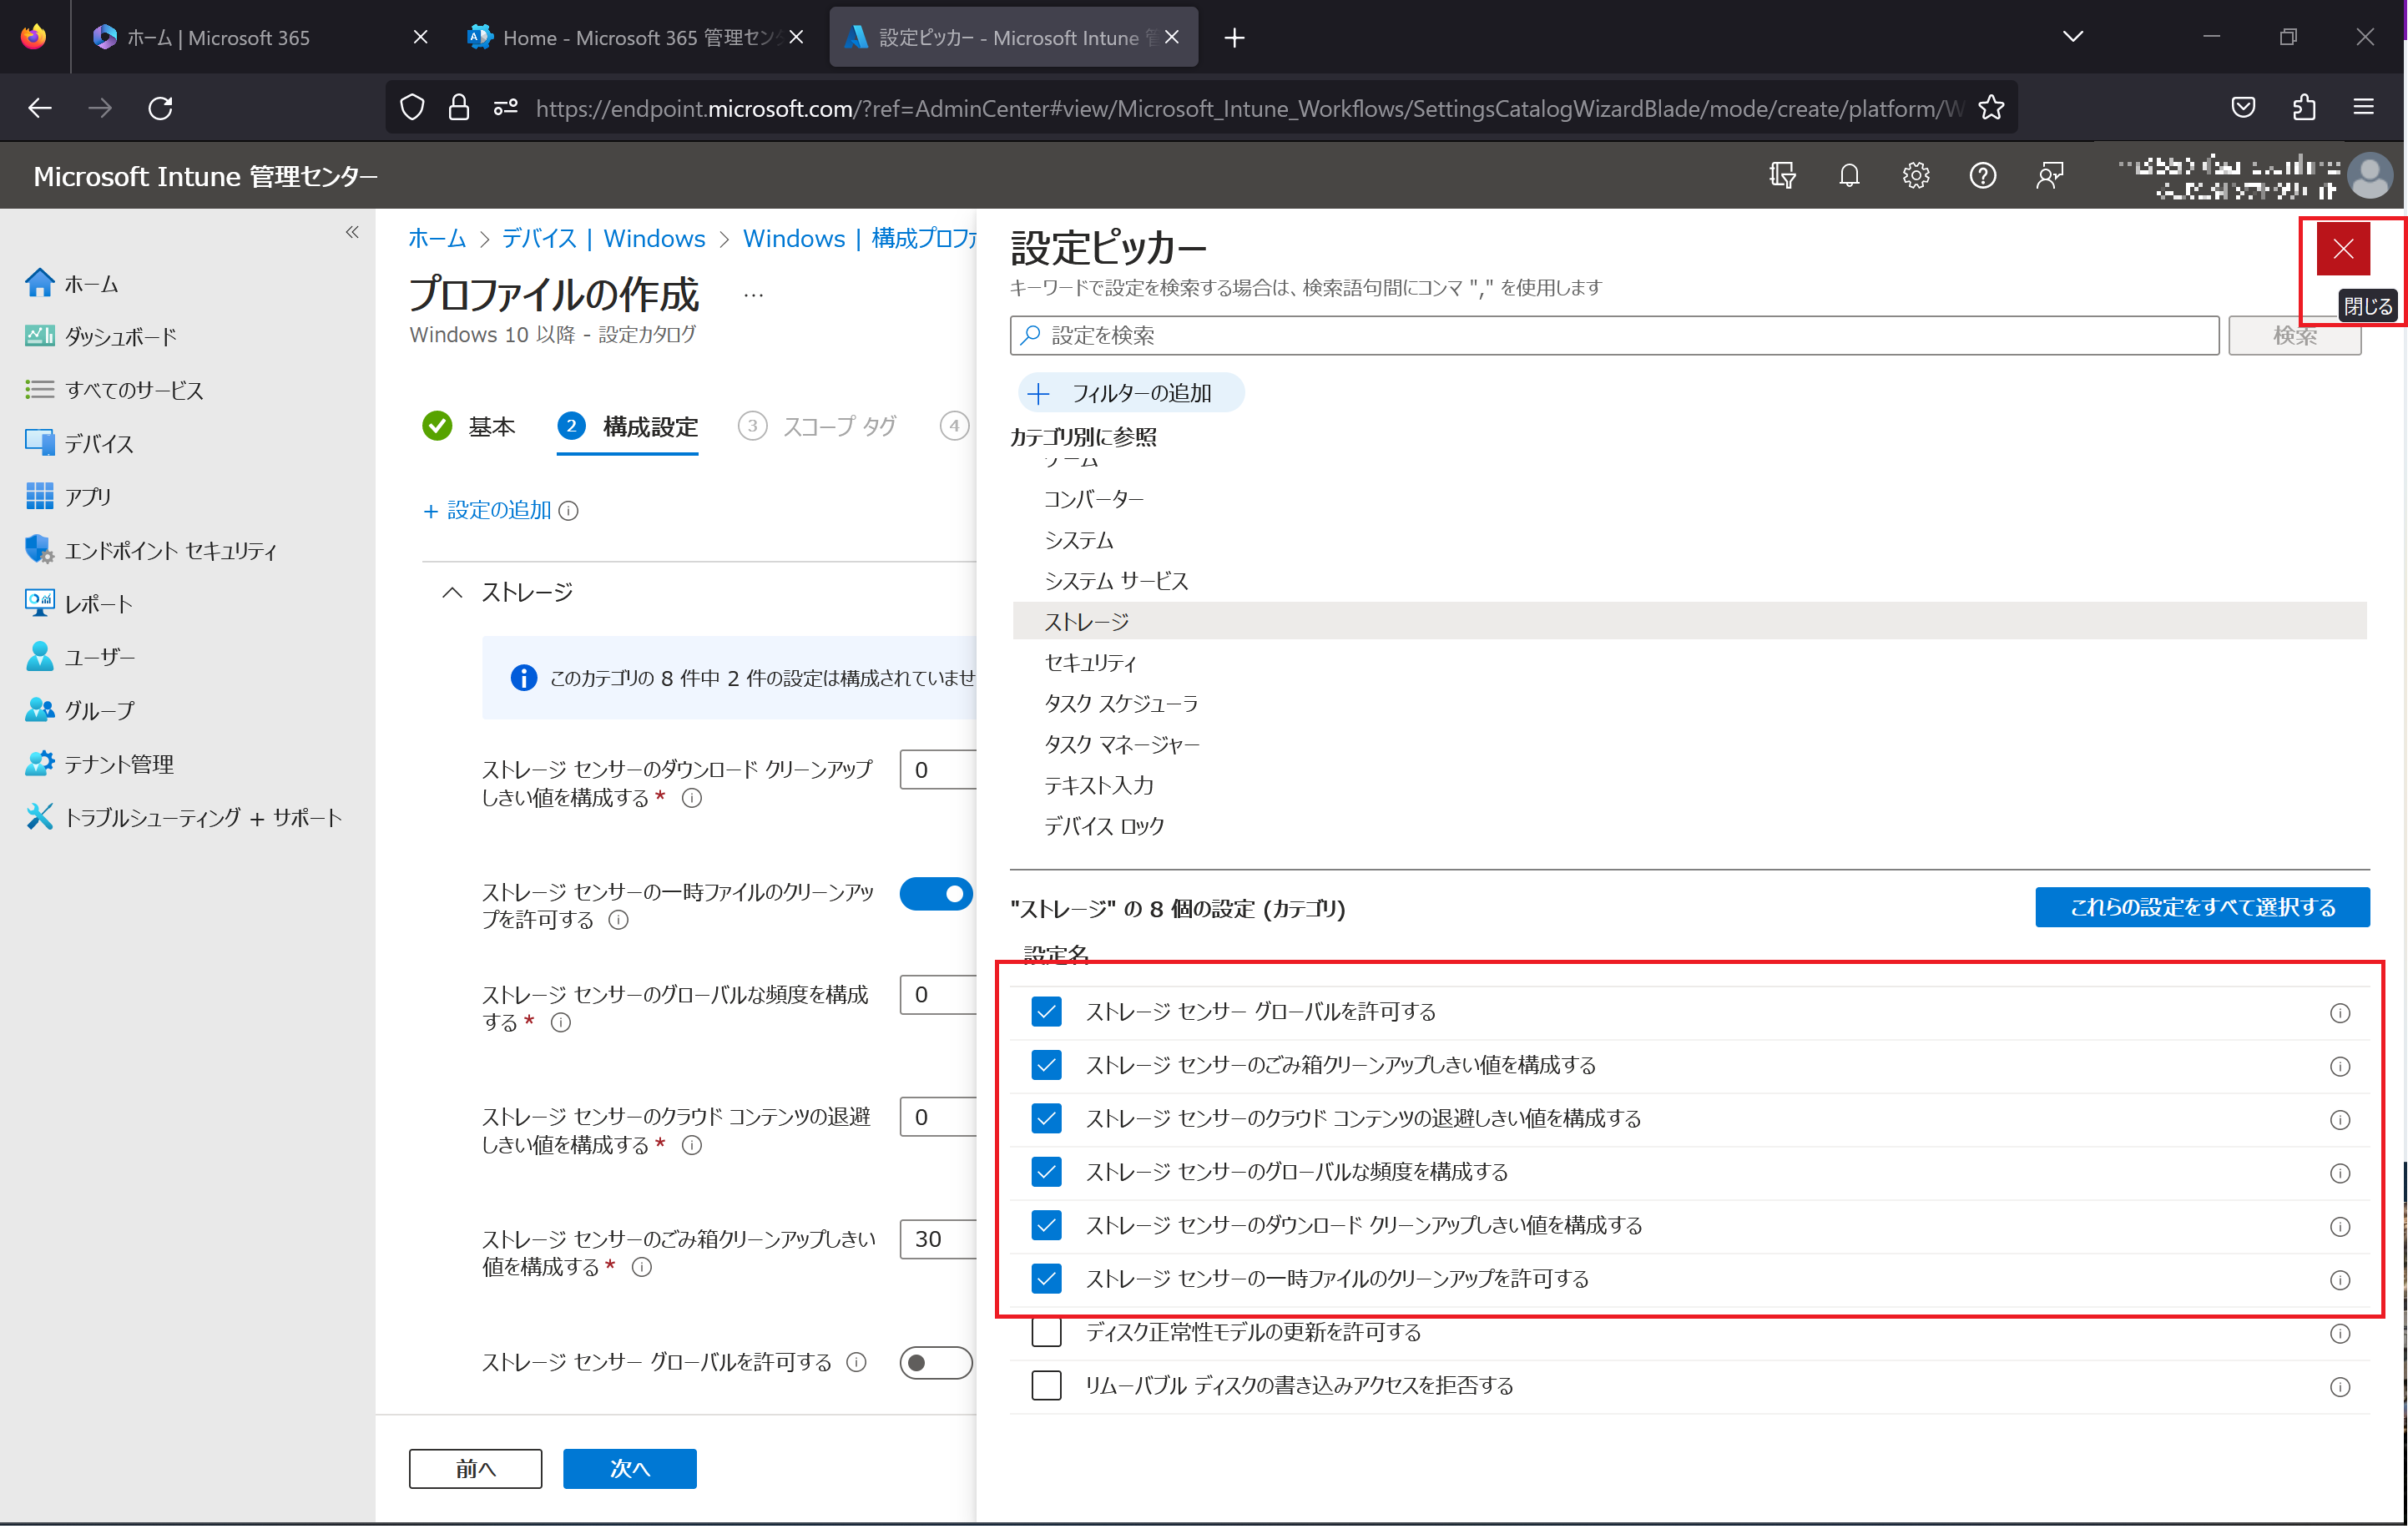
Task: Check ディスク正常性モデルの更新を許可する
Action: [x=1046, y=1333]
